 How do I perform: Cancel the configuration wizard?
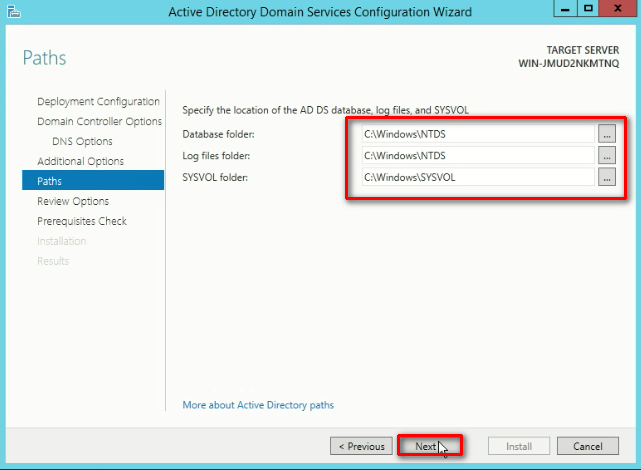coord(588,446)
